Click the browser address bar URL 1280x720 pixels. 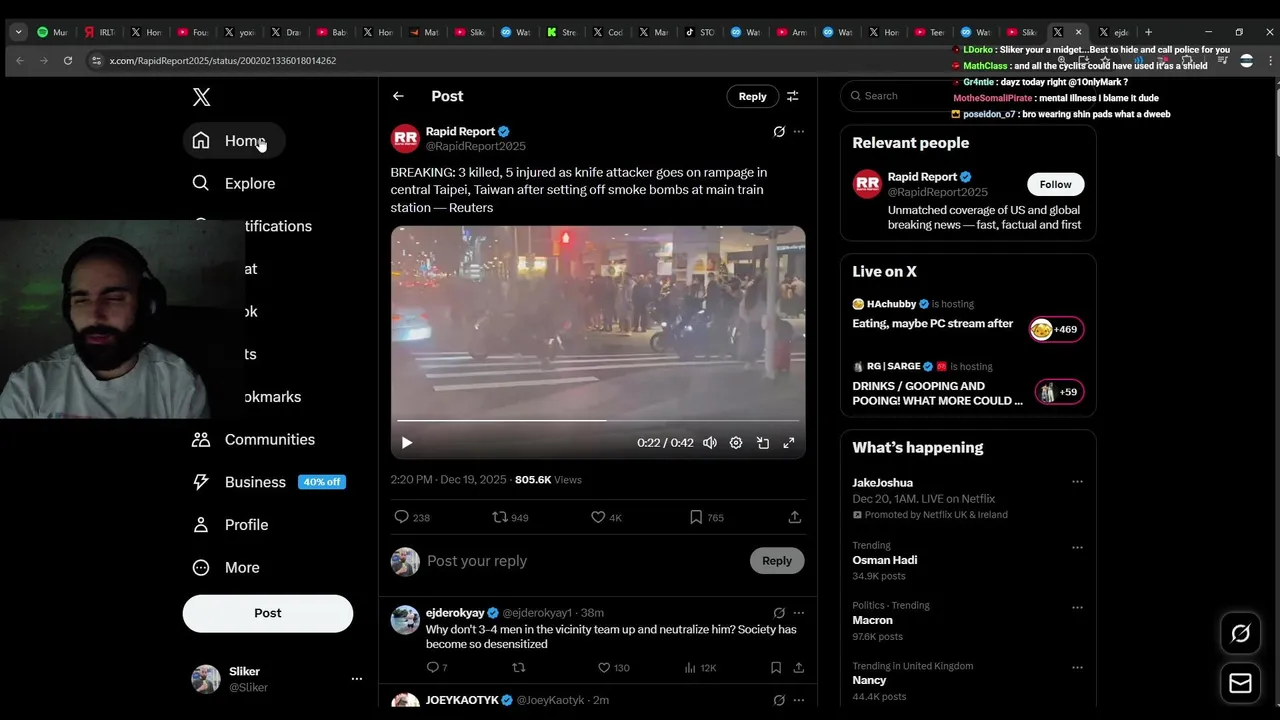tap(223, 61)
